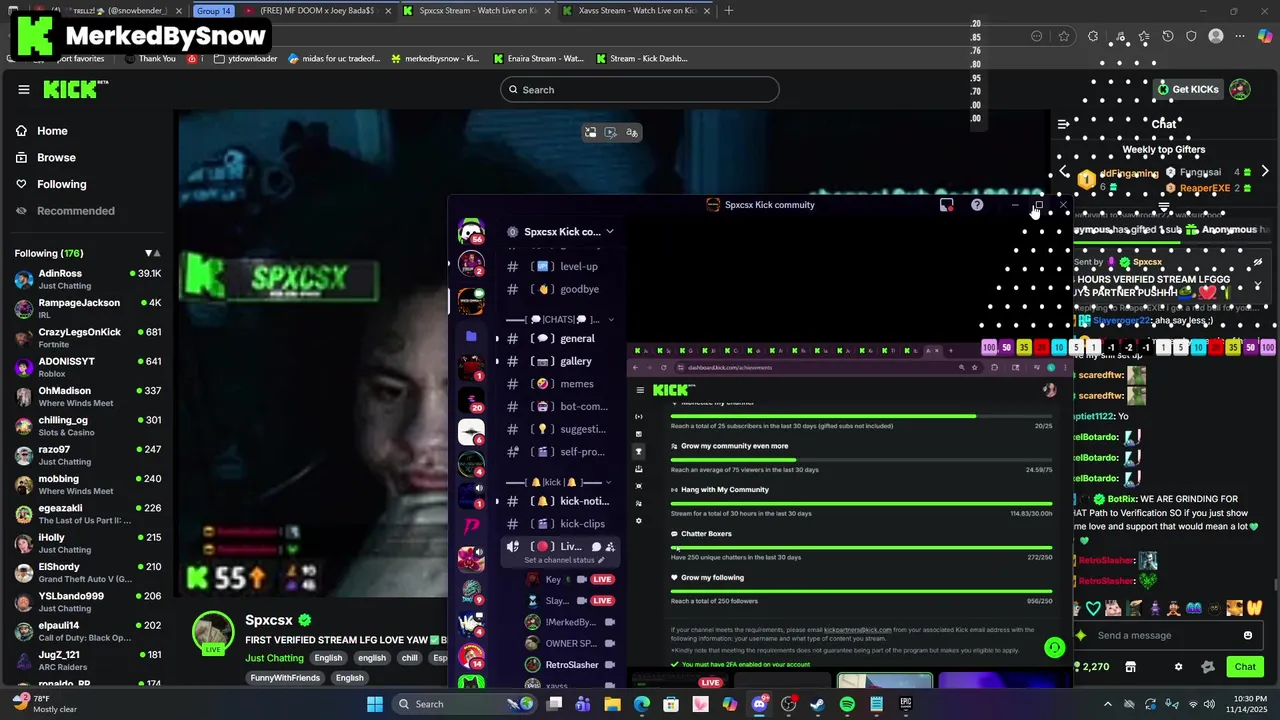This screenshot has width=1280, height=720.
Task: Show next weekly top gifters
Action: 1265,172
